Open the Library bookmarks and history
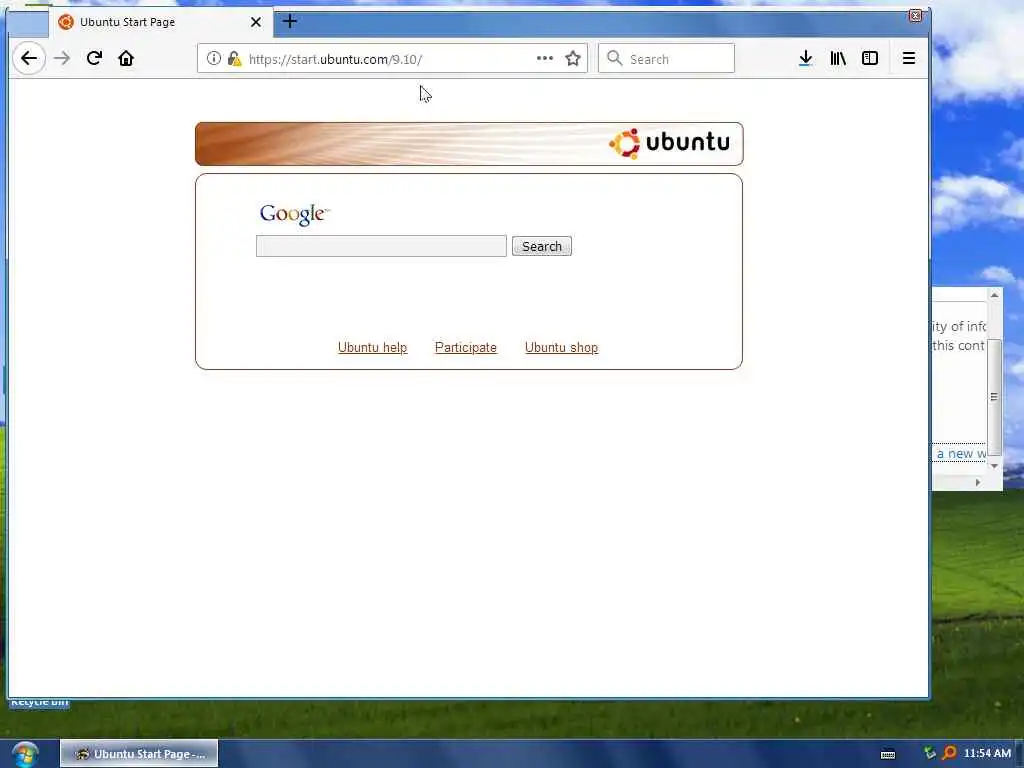The image size is (1024, 768). pos(838,59)
